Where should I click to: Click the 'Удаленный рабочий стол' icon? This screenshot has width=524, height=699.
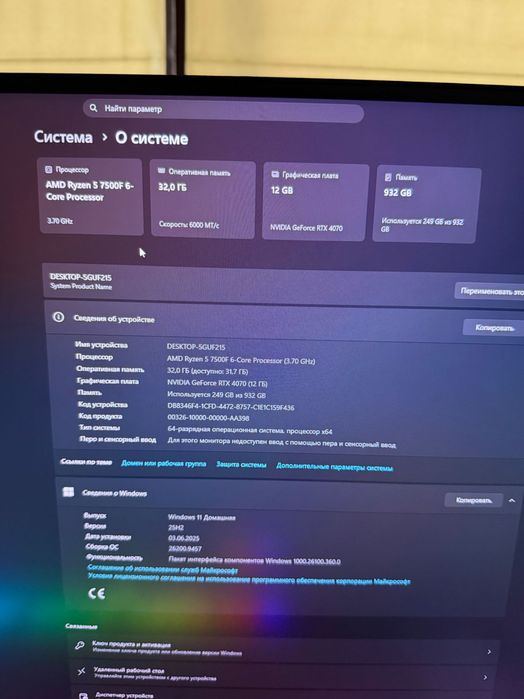pyautogui.click(x=82, y=671)
